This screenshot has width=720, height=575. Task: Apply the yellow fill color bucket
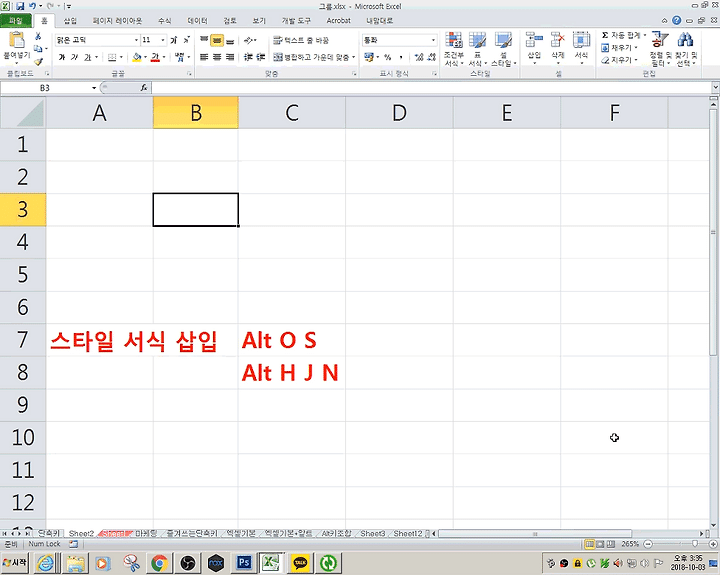[136, 57]
